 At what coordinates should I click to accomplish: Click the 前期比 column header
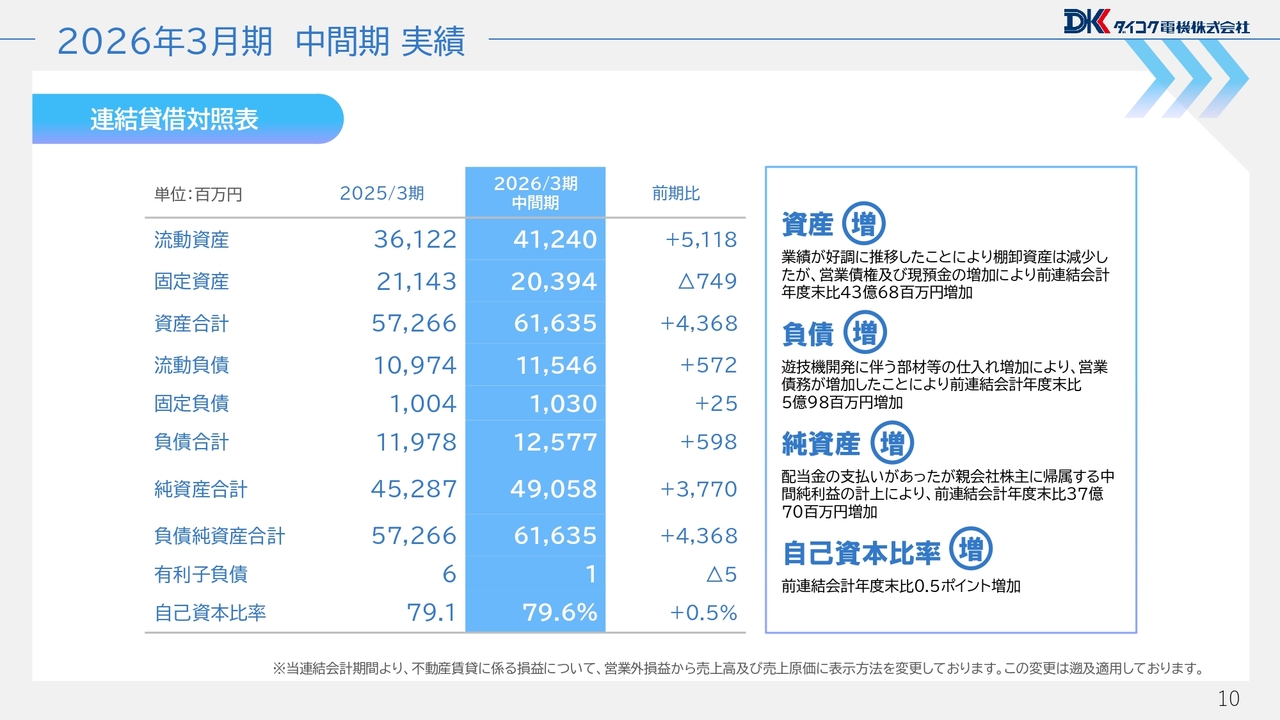click(x=676, y=194)
